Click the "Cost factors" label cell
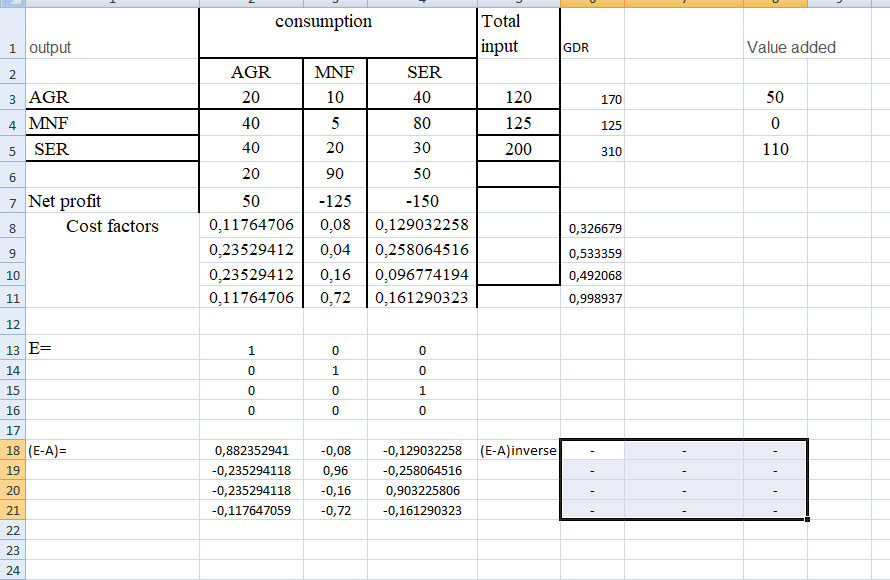 112,226
